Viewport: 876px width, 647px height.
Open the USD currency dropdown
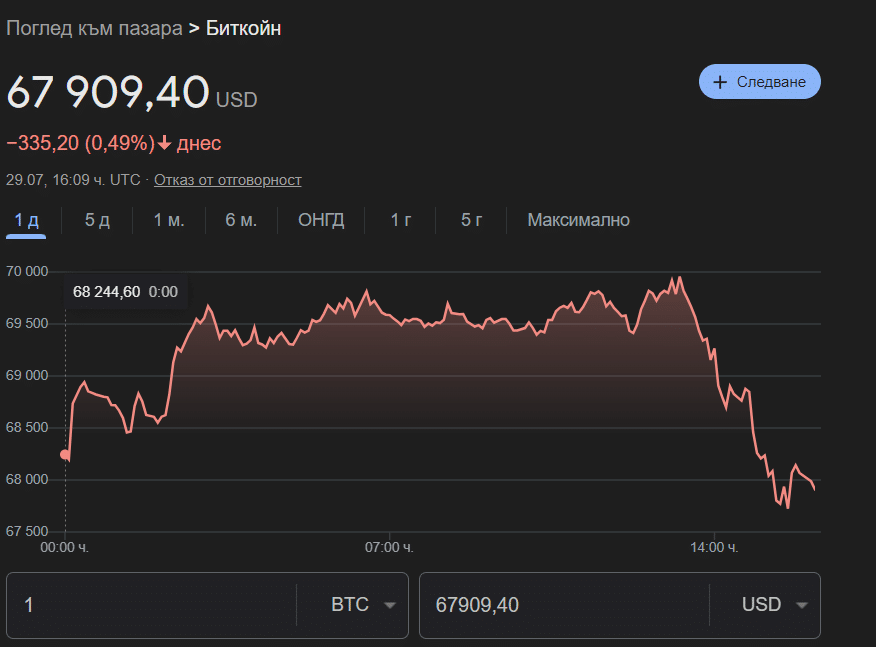tap(774, 605)
